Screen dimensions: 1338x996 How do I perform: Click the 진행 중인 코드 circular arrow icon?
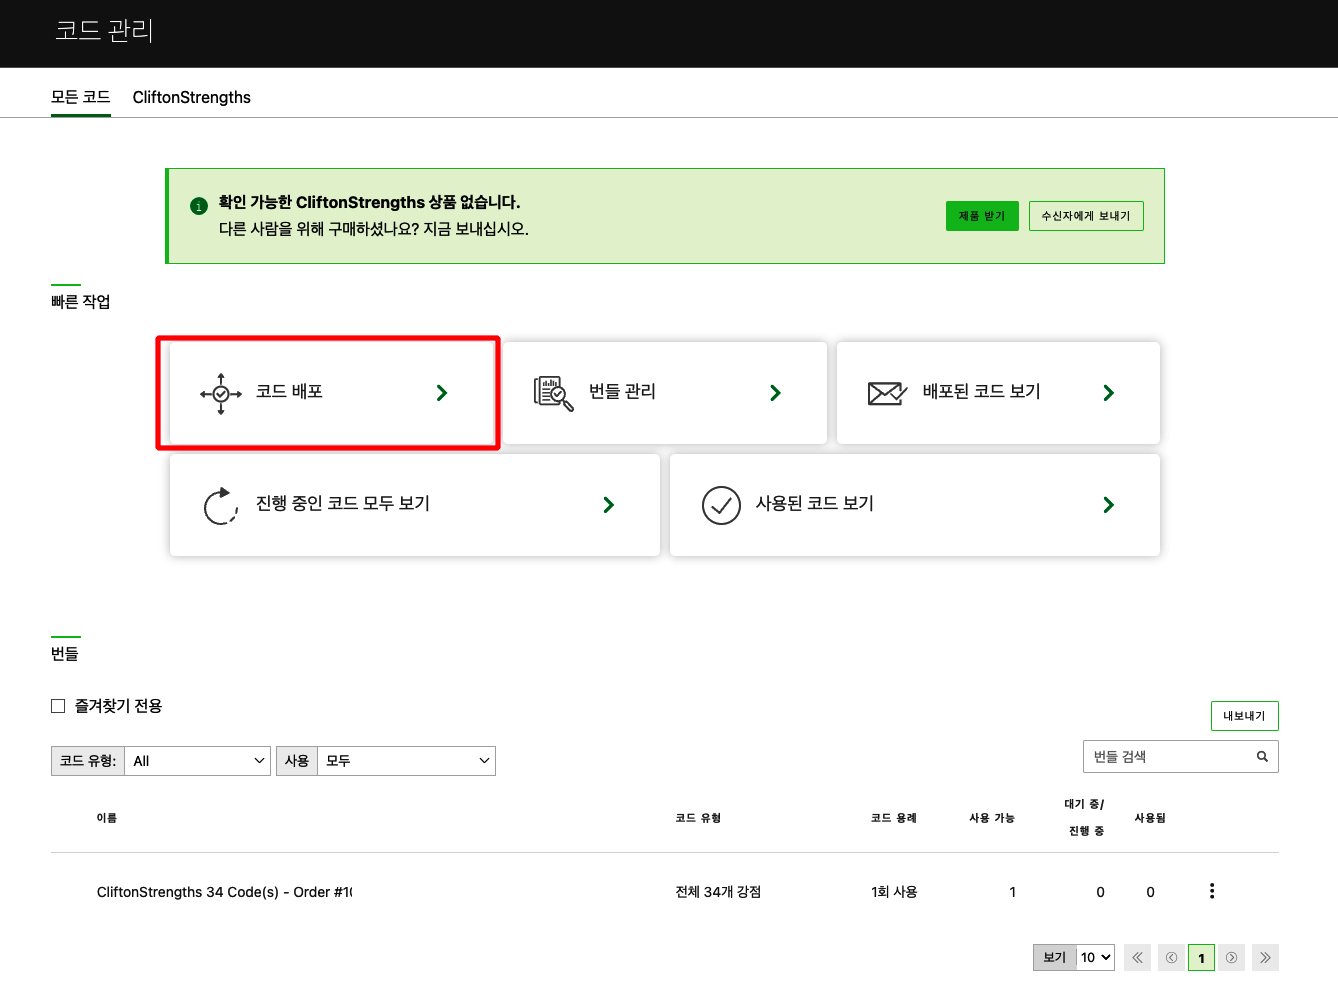[220, 506]
